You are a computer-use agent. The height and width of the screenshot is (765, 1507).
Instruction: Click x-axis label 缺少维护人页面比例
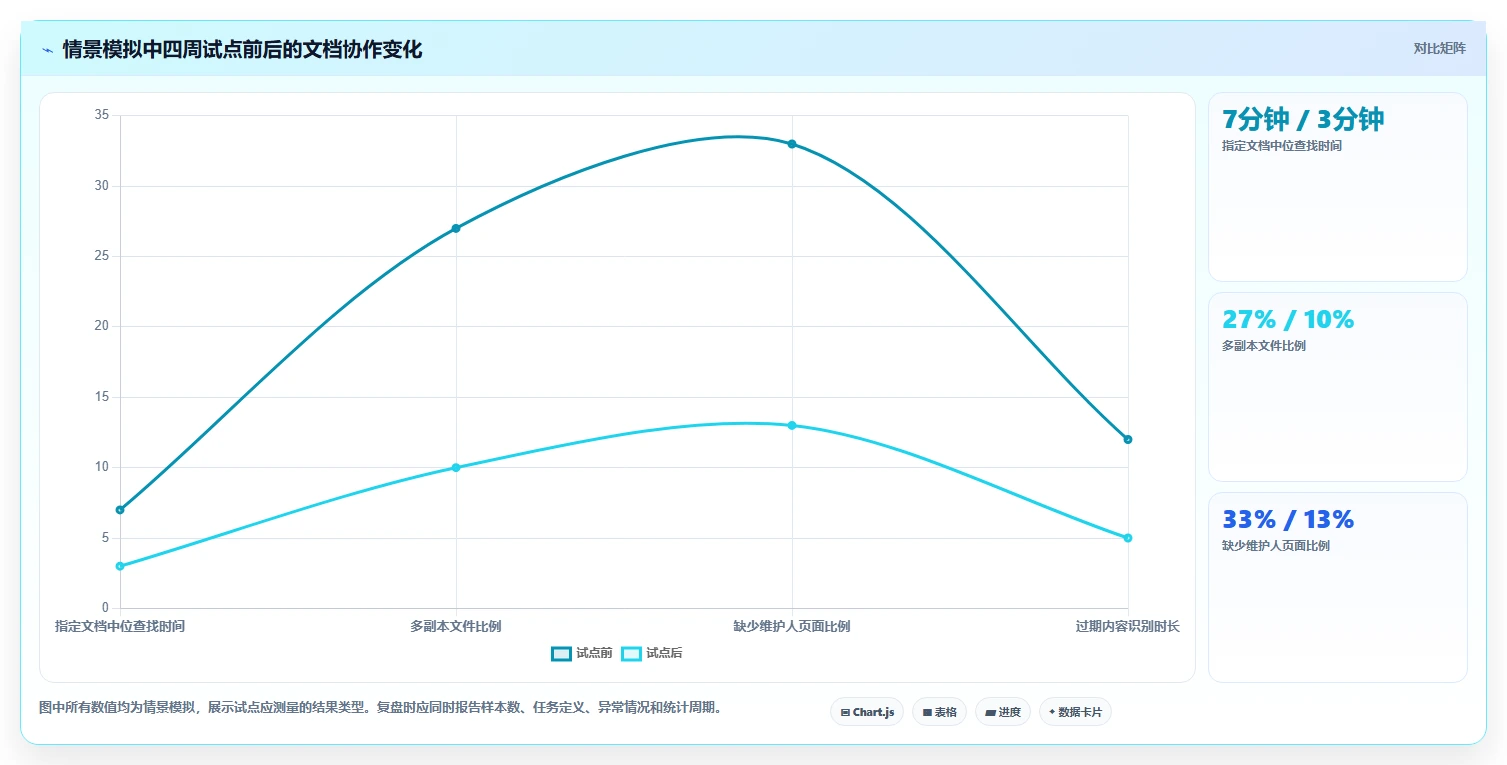792,626
